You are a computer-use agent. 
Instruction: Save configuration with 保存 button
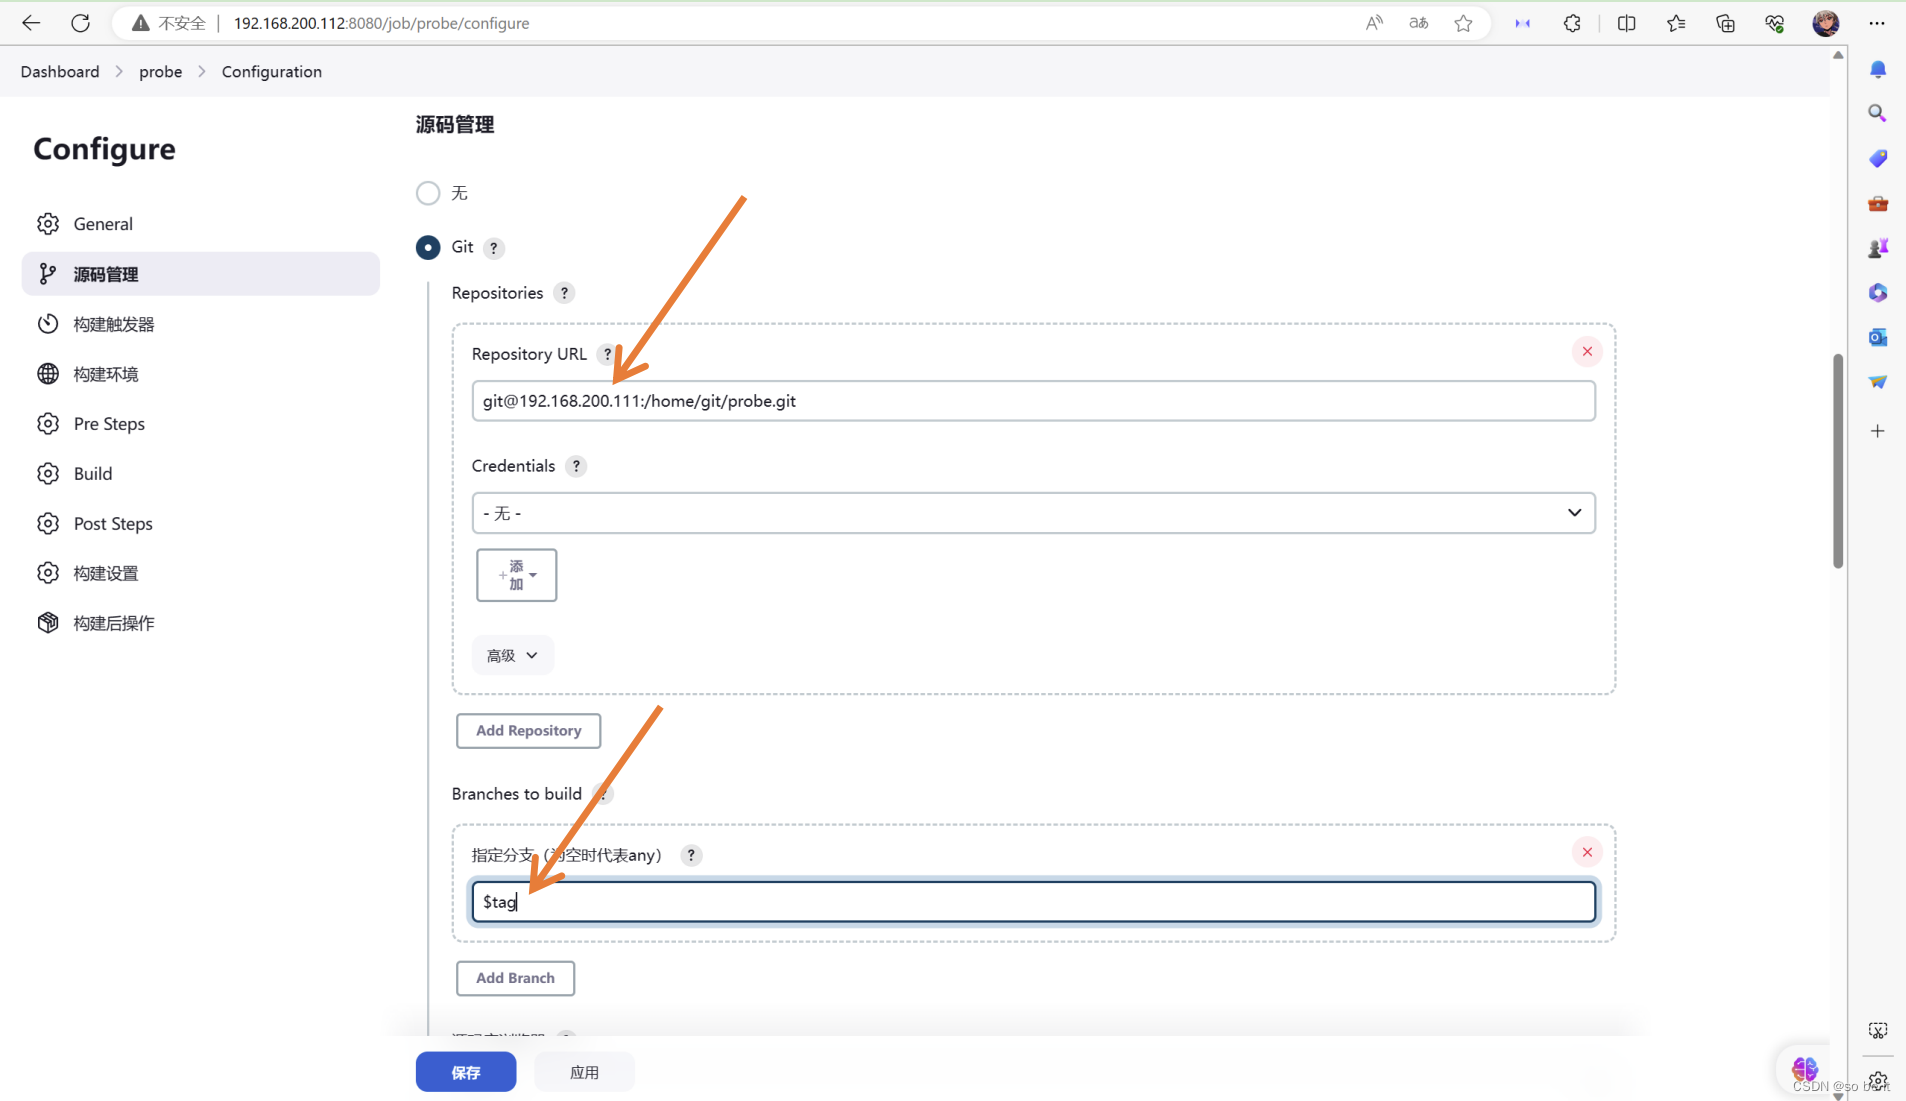466,1072
